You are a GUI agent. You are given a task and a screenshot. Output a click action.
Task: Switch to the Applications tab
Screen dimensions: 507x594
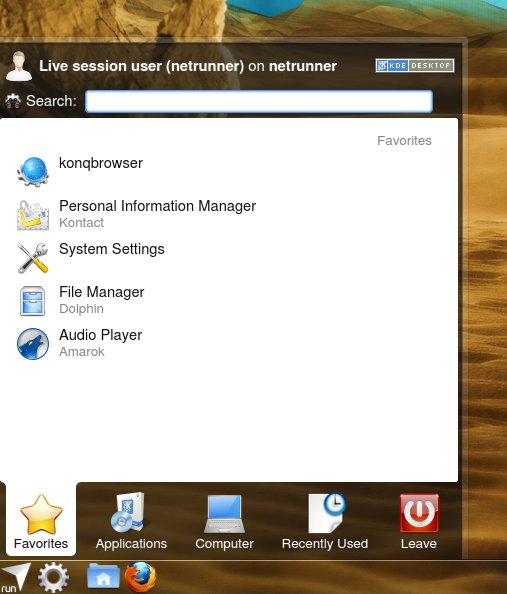pyautogui.click(x=131, y=522)
